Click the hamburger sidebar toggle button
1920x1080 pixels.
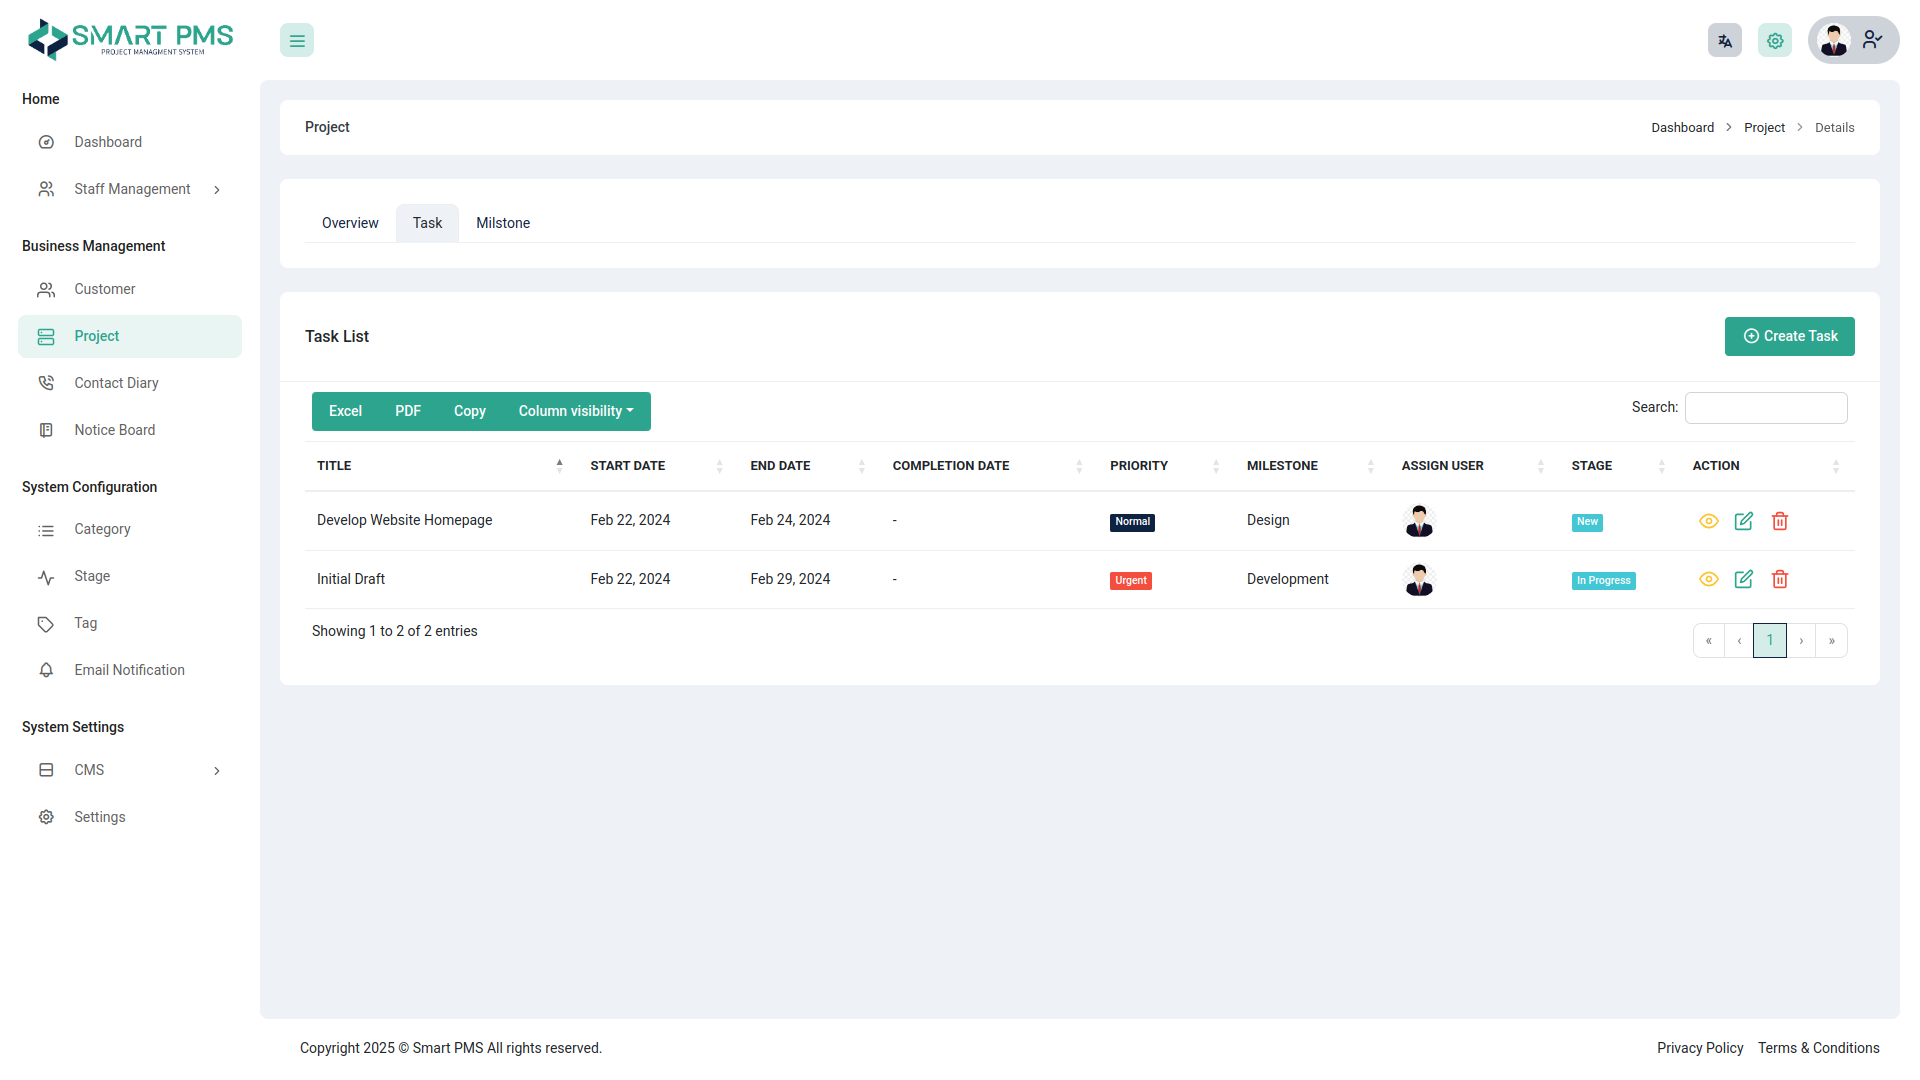297,41
